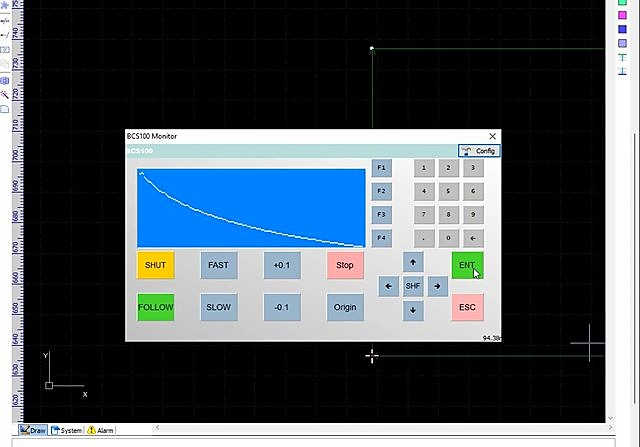Viewport: 640px width, 447px height.
Task: Click the keypad backspace arrow key
Action: coord(473,238)
